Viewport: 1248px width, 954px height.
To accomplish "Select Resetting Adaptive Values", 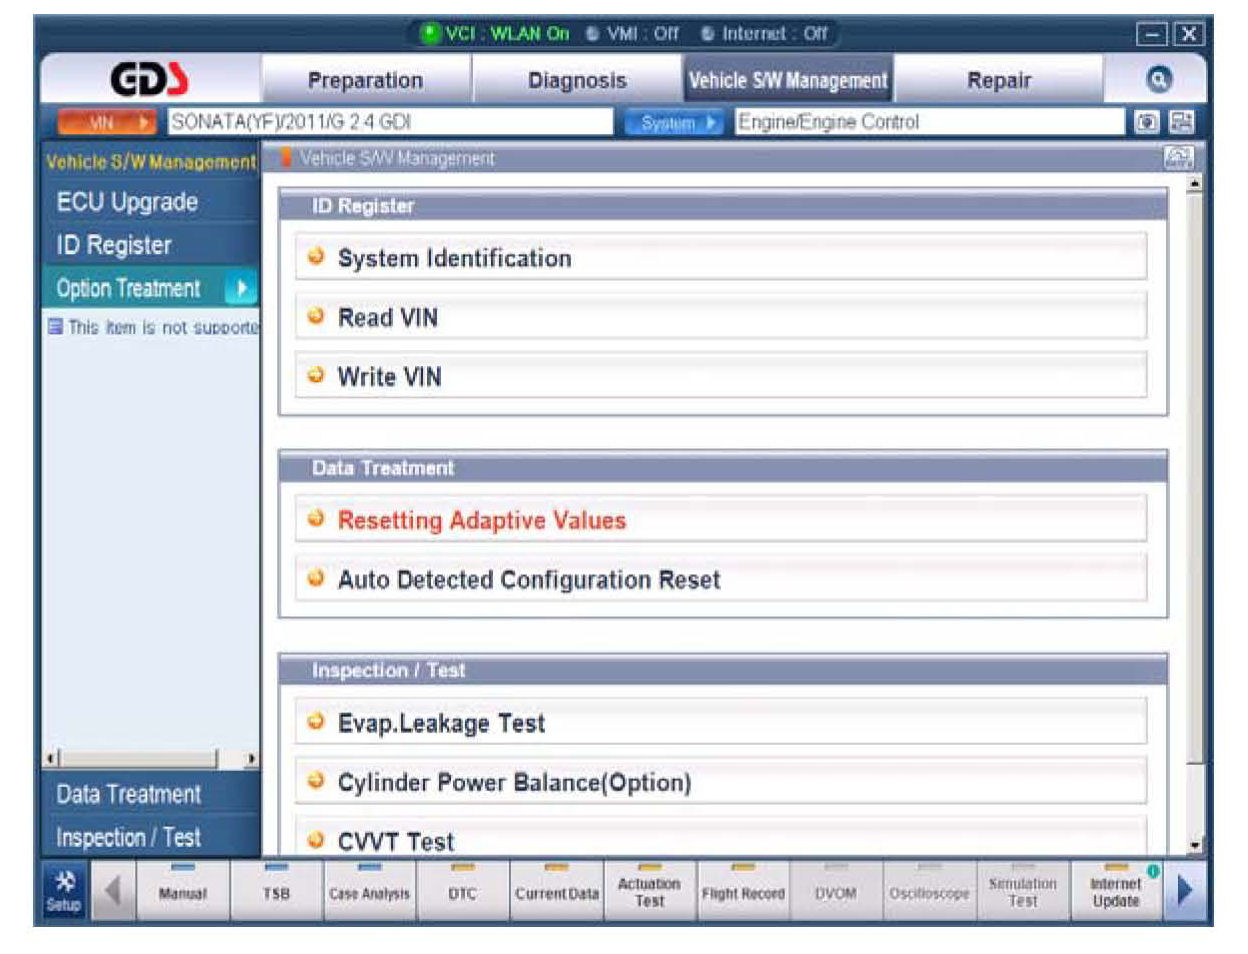I will tap(481, 520).
